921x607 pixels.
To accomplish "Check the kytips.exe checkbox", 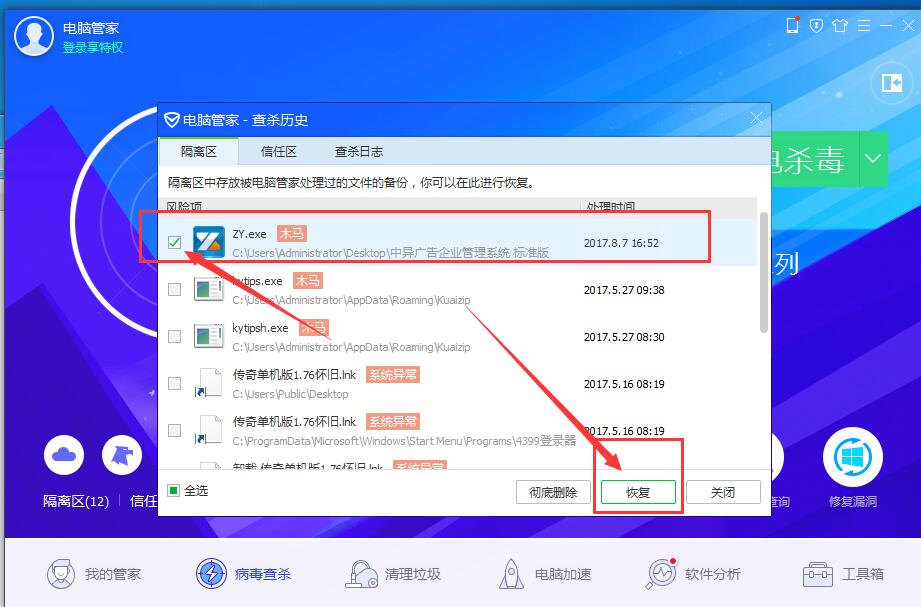I will 174,289.
